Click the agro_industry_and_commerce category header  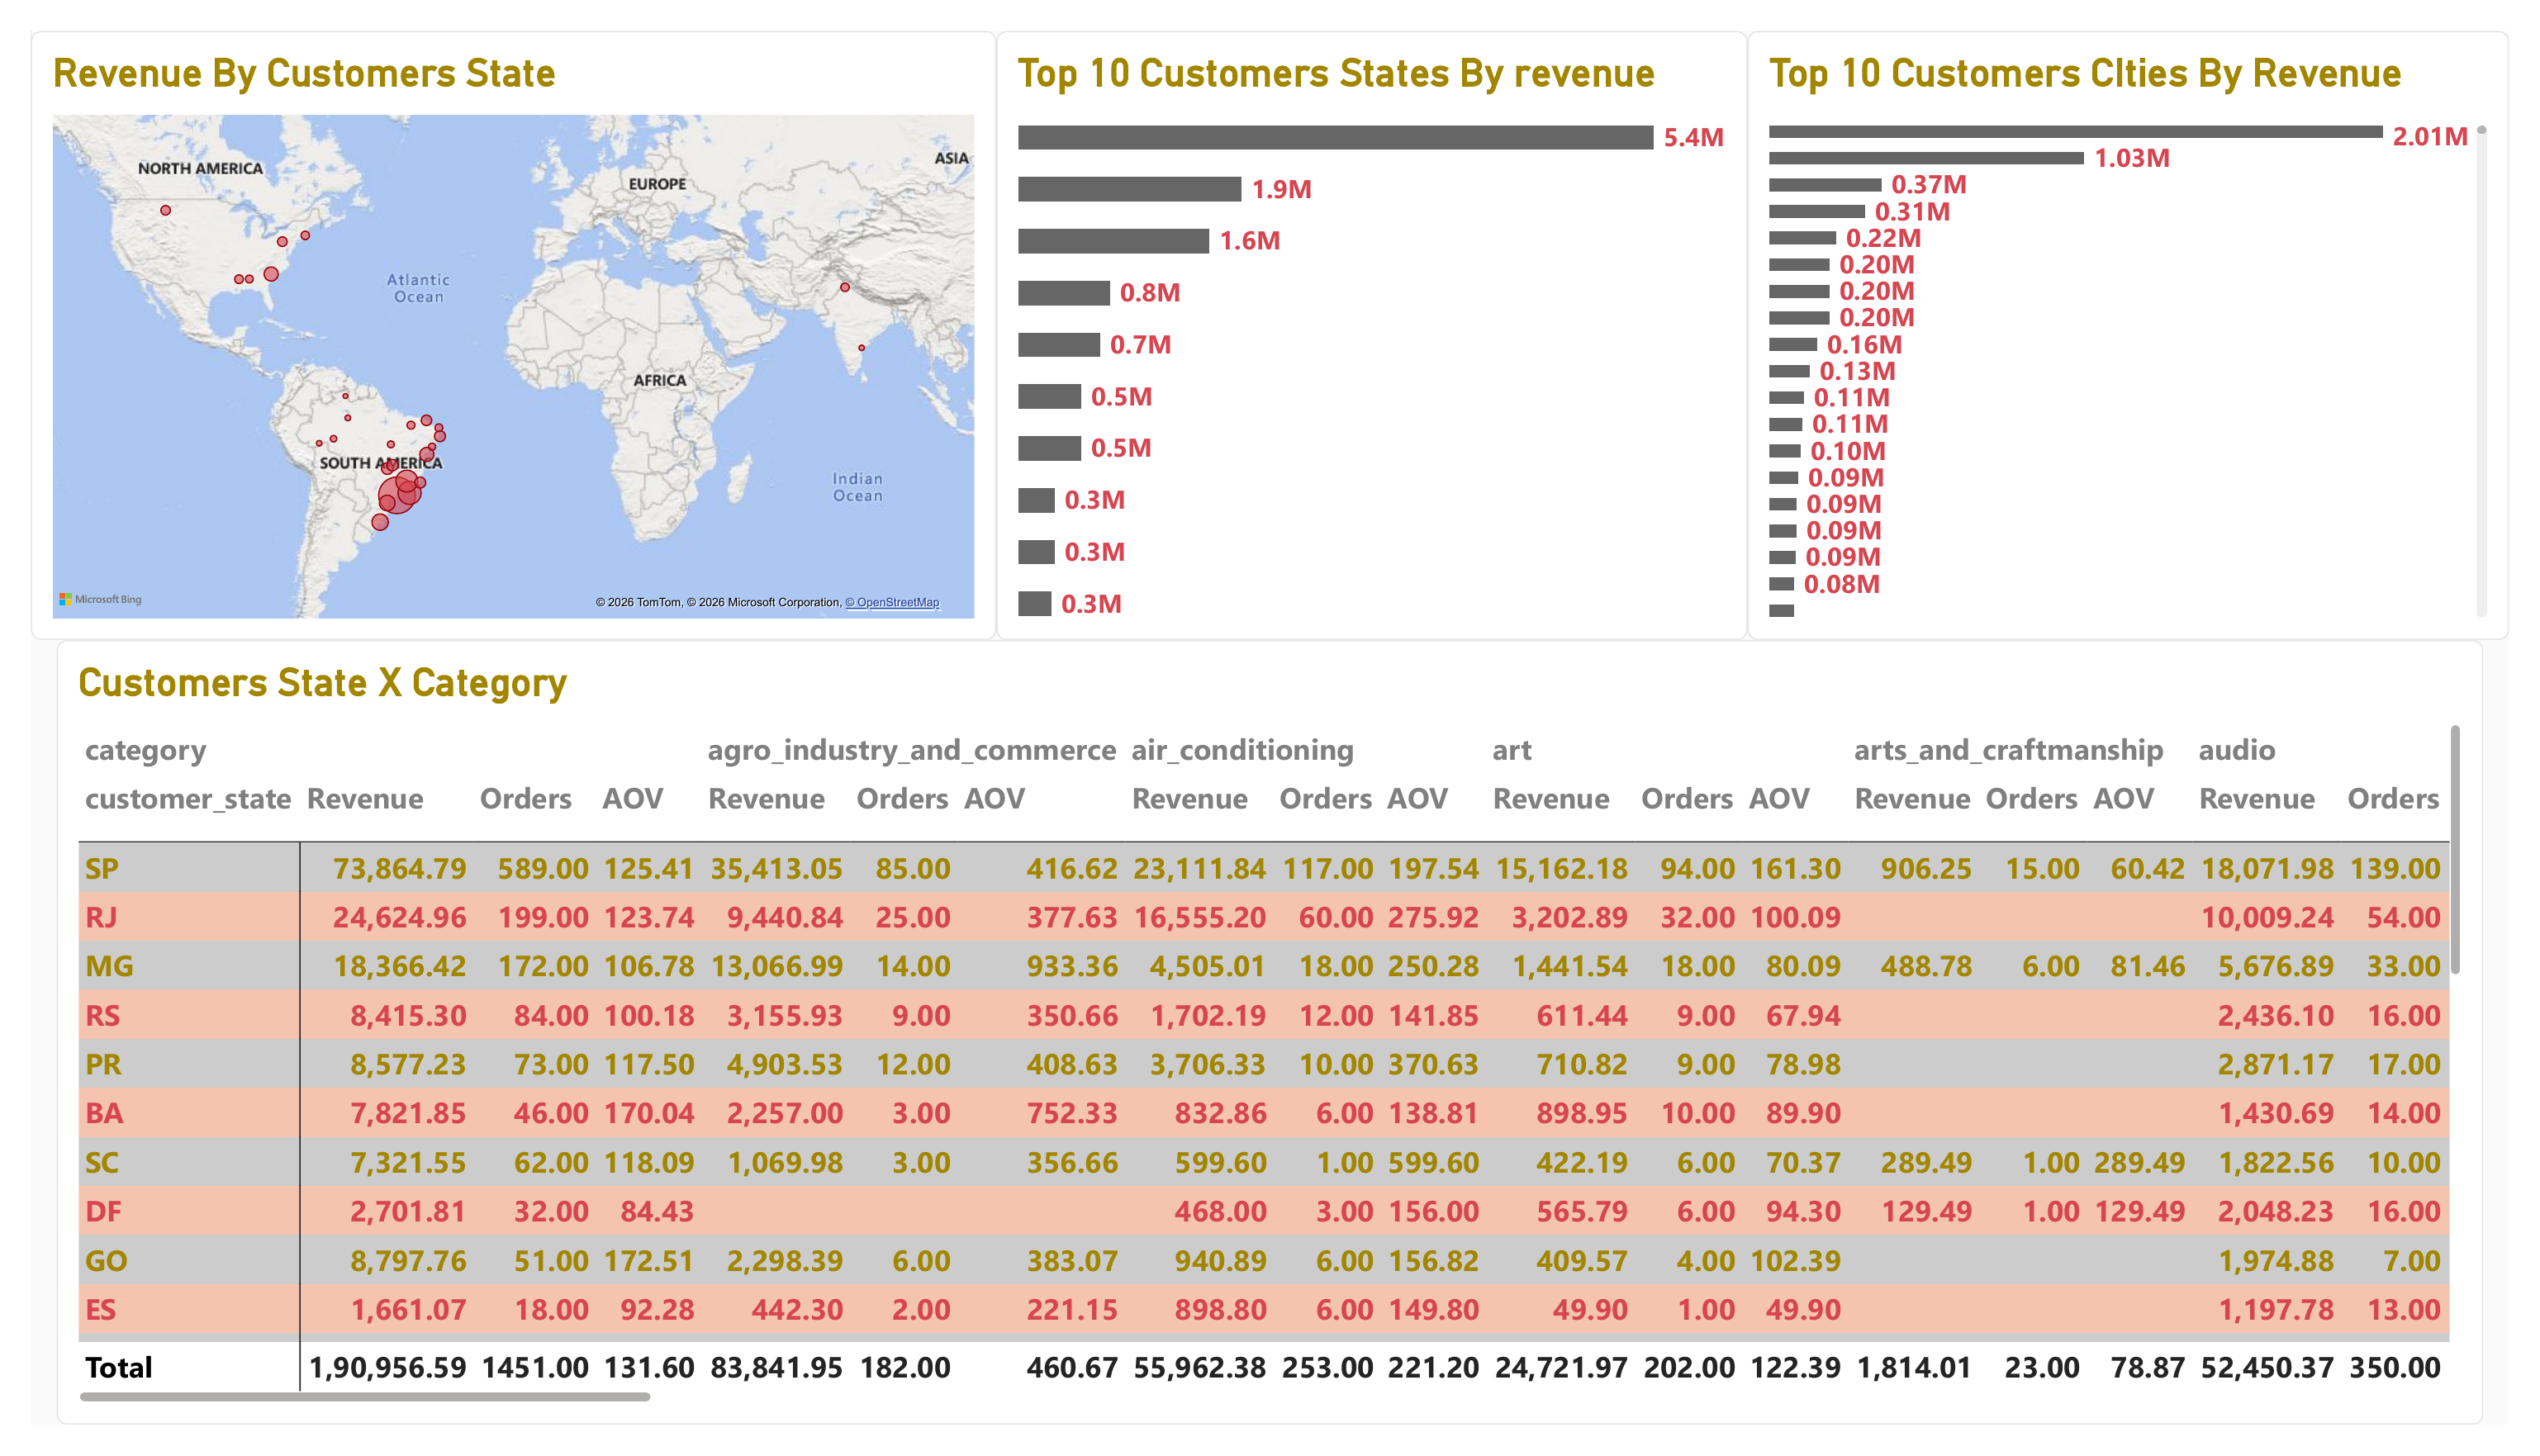point(911,750)
